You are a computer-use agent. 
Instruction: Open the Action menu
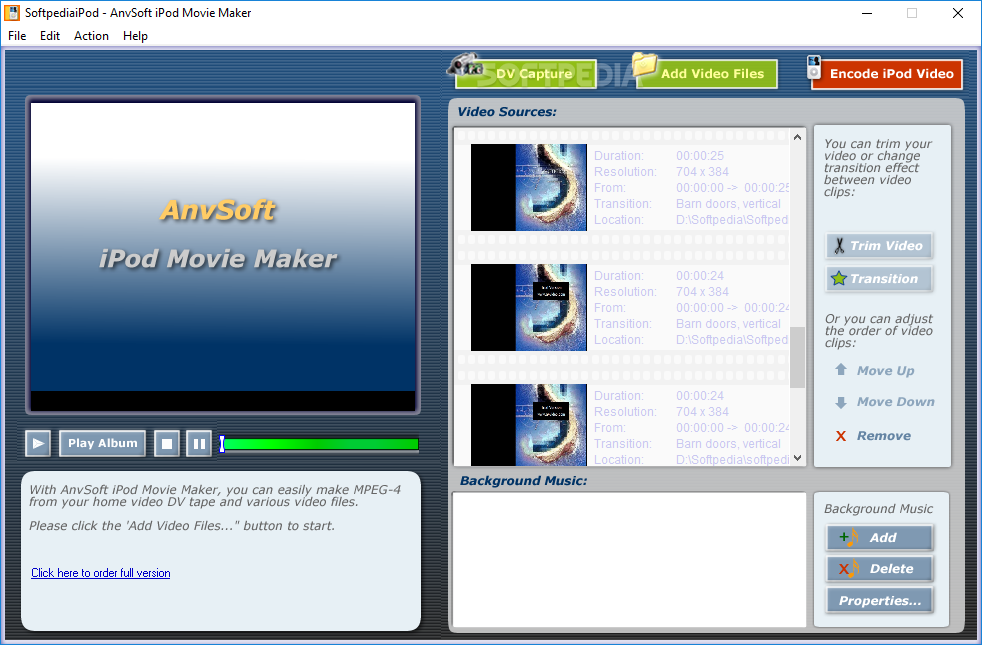91,36
